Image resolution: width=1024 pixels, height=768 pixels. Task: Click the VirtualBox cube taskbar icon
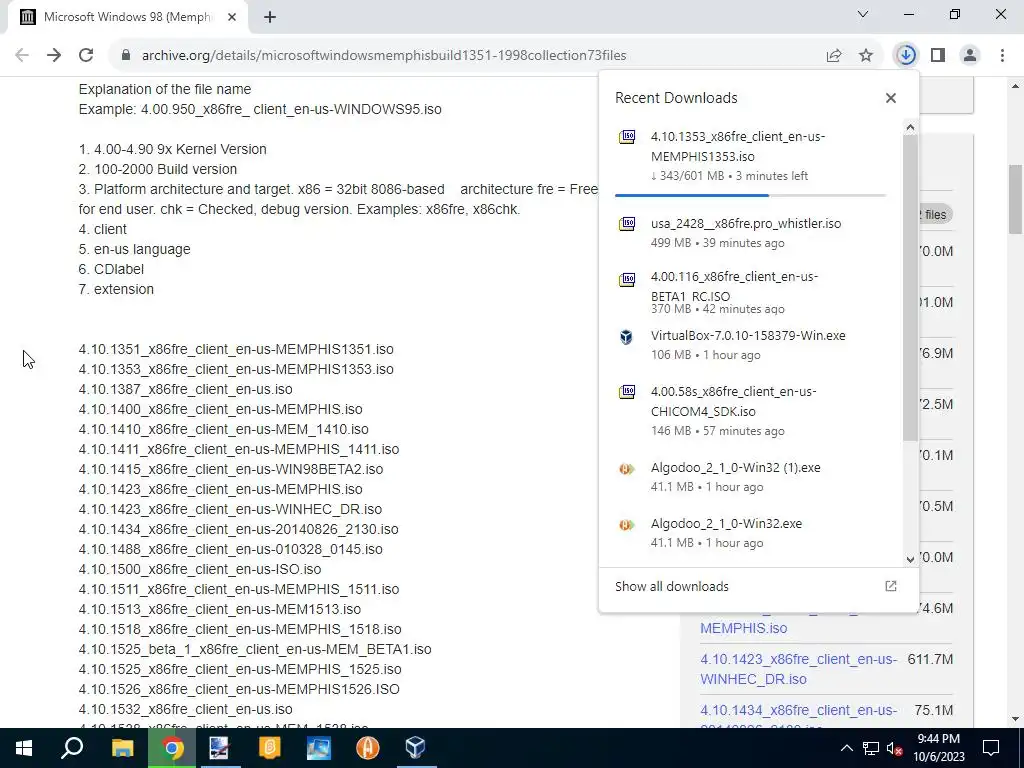pyautogui.click(x=415, y=748)
